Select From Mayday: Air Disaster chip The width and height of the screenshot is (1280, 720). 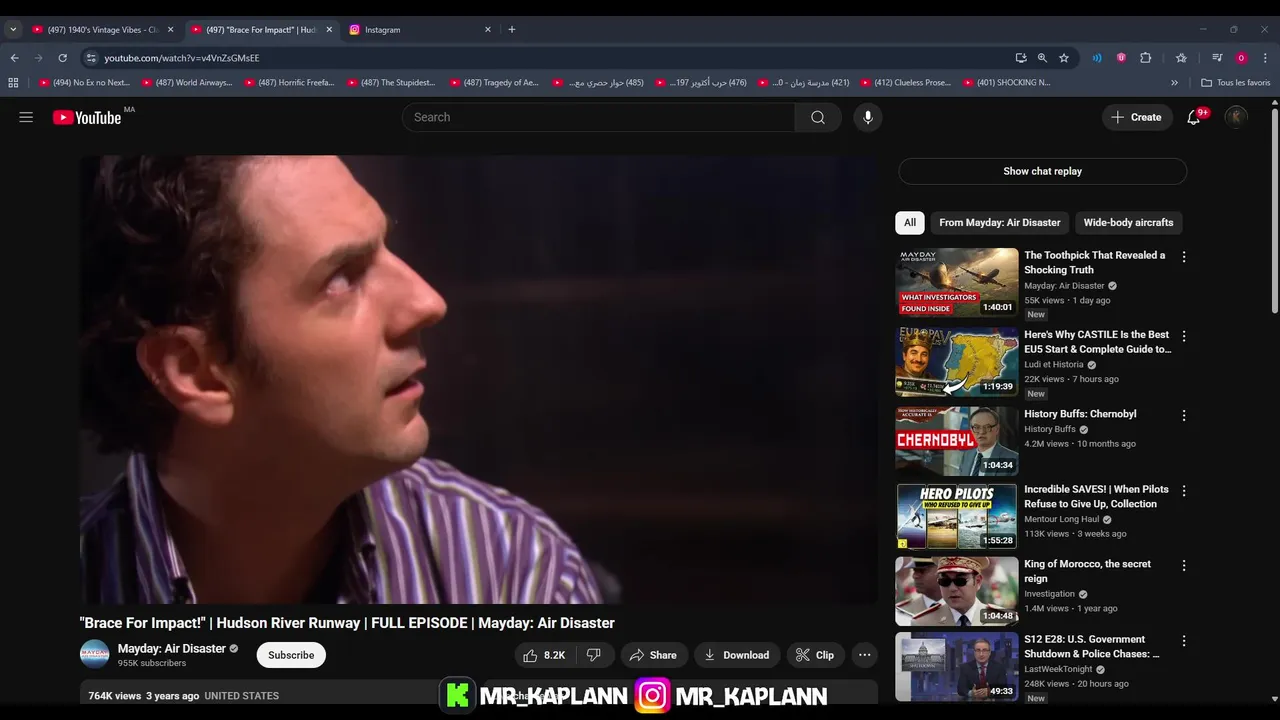tap(1000, 222)
